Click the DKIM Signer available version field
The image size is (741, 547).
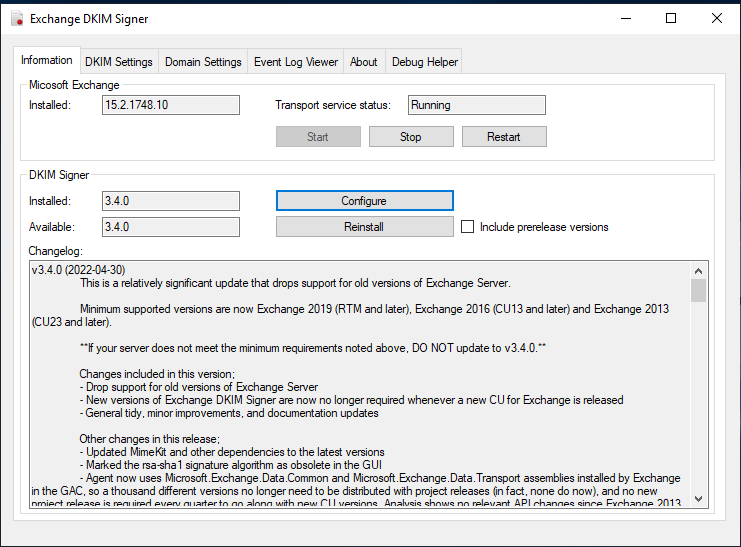tap(171, 227)
